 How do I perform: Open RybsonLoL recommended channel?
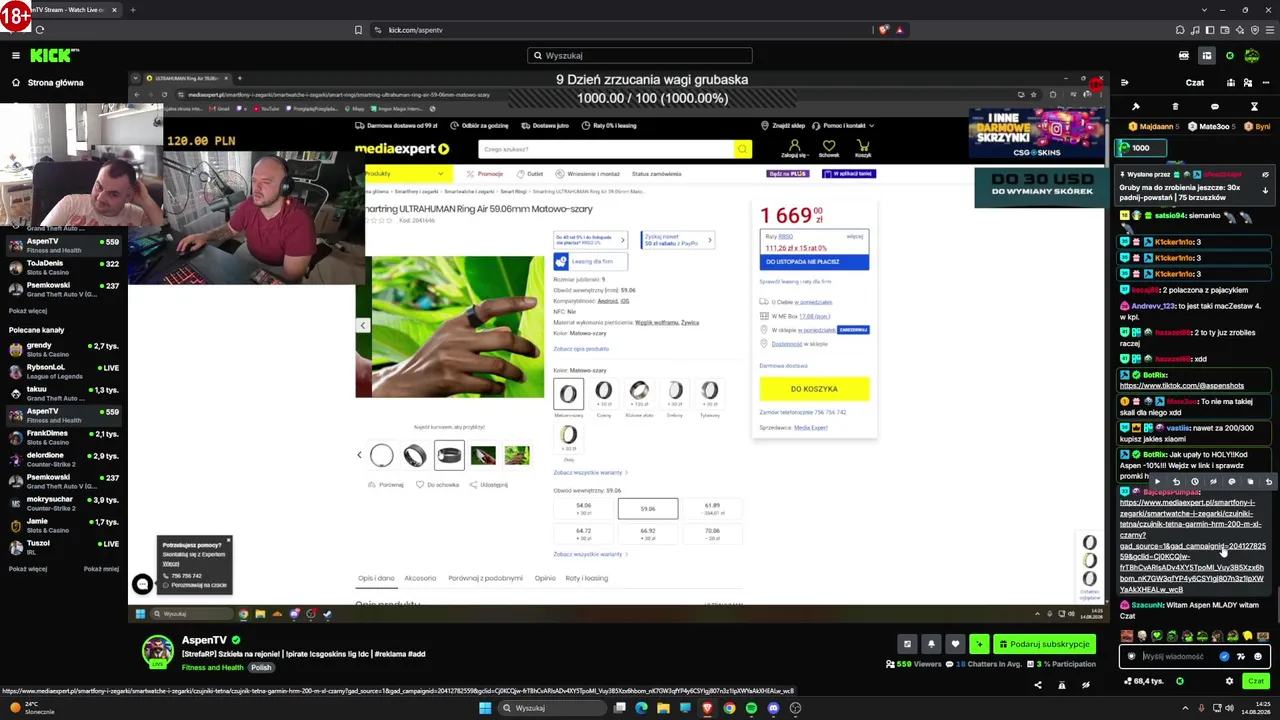point(64,371)
